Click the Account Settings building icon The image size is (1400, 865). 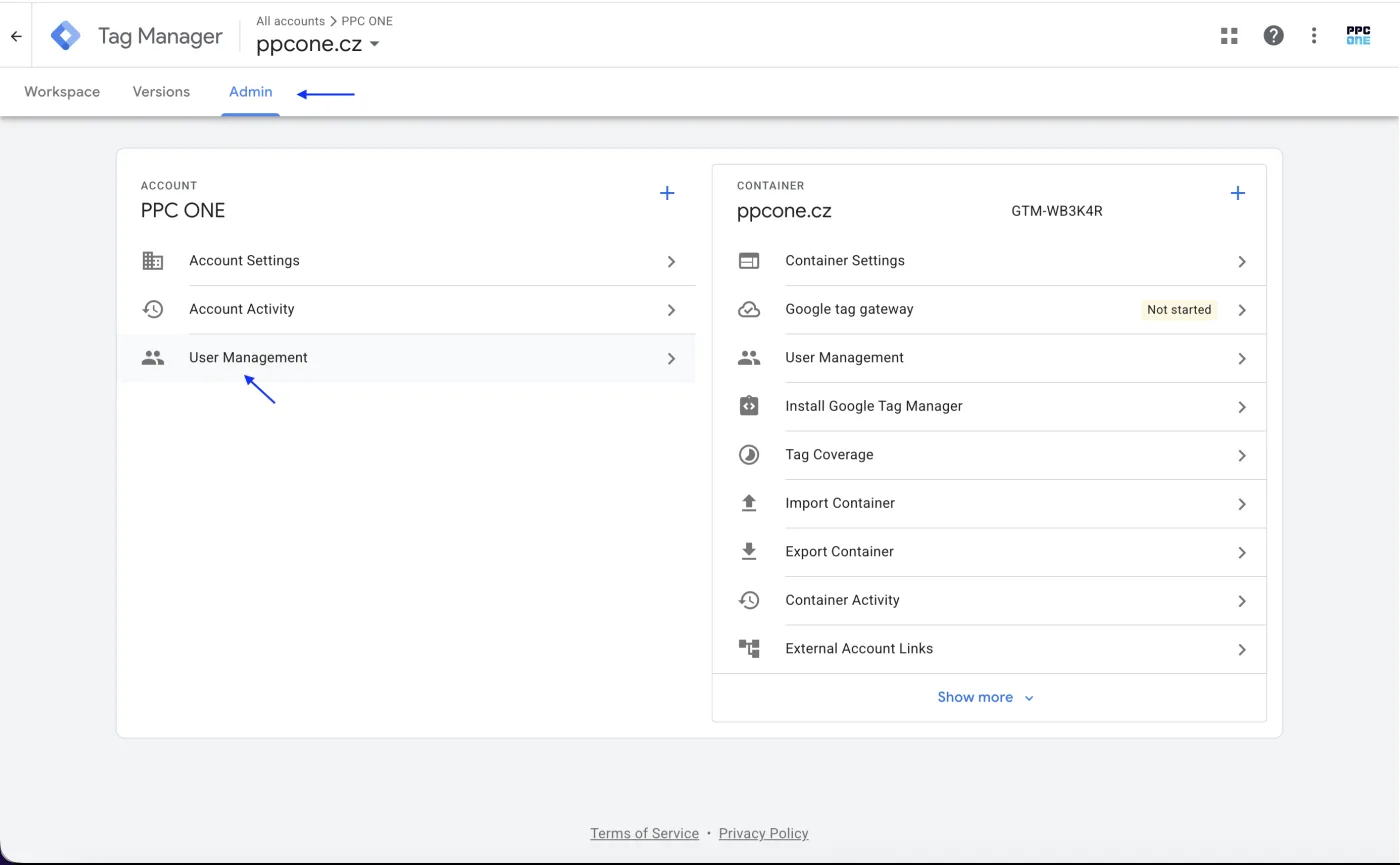pyautogui.click(x=153, y=261)
